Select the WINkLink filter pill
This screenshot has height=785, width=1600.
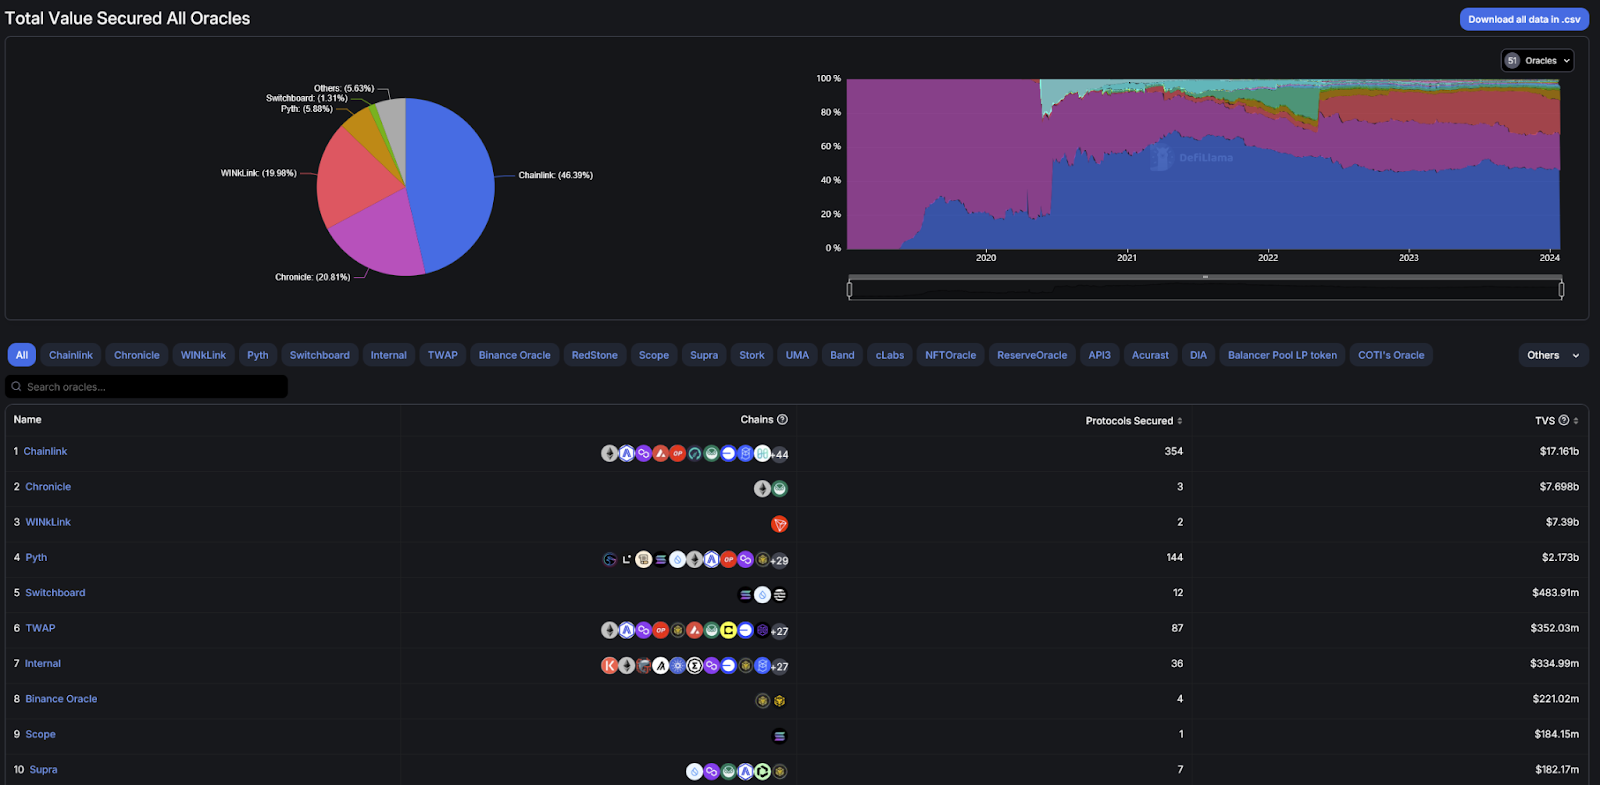(x=203, y=355)
